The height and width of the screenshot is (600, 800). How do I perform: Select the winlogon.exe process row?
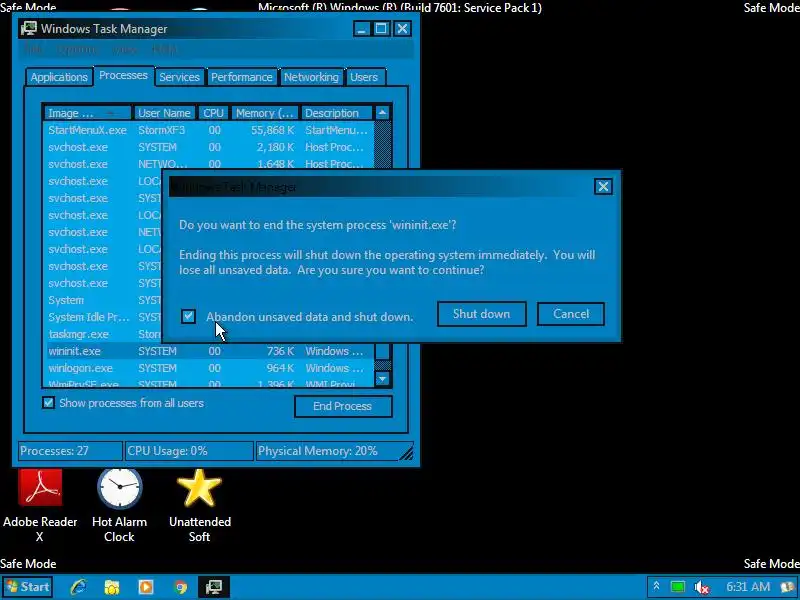[x=209, y=368]
